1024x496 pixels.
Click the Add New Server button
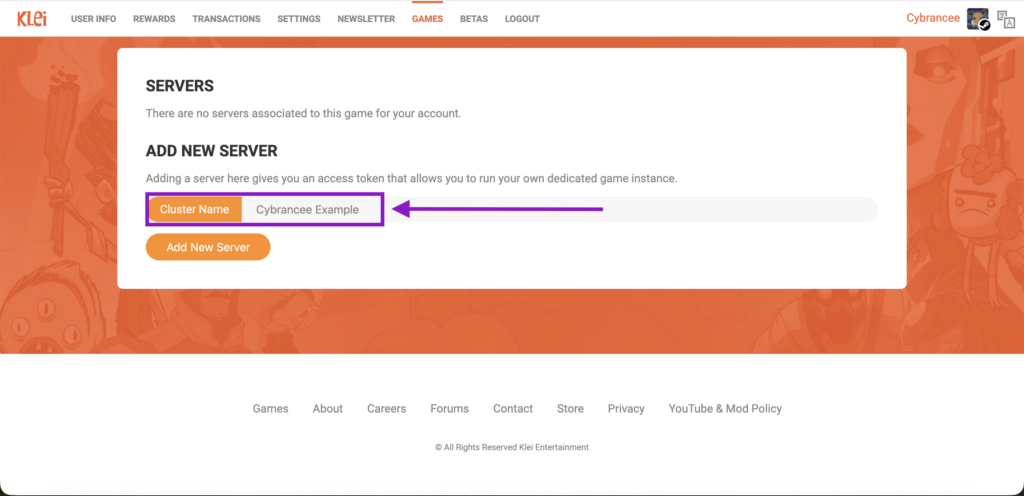coord(208,247)
